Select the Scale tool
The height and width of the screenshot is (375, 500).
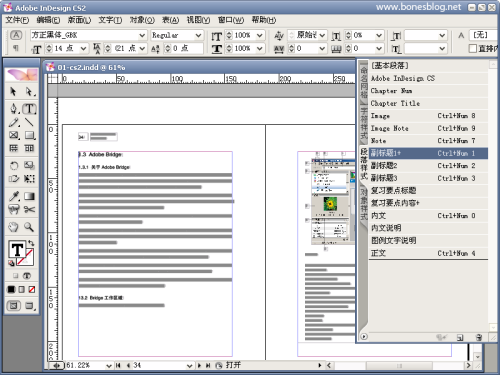click(x=29, y=166)
